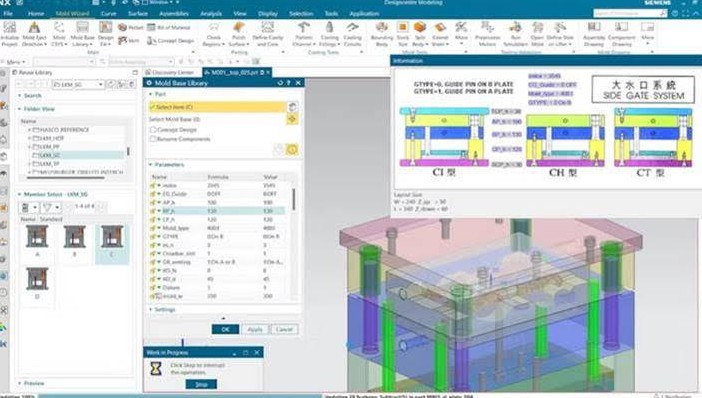The height and width of the screenshot is (398, 702).
Task: Click the Check Regions ribbon icon
Action: [x=214, y=28]
